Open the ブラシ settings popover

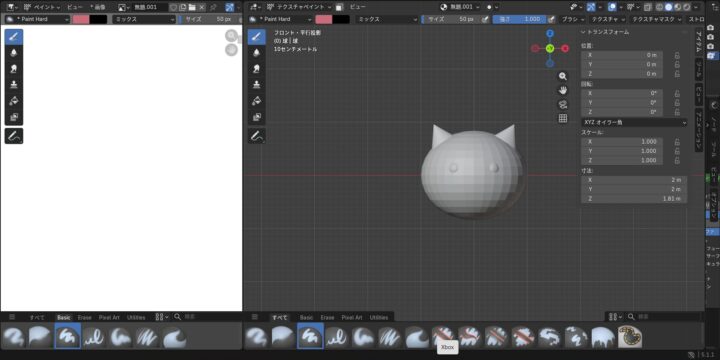point(573,19)
